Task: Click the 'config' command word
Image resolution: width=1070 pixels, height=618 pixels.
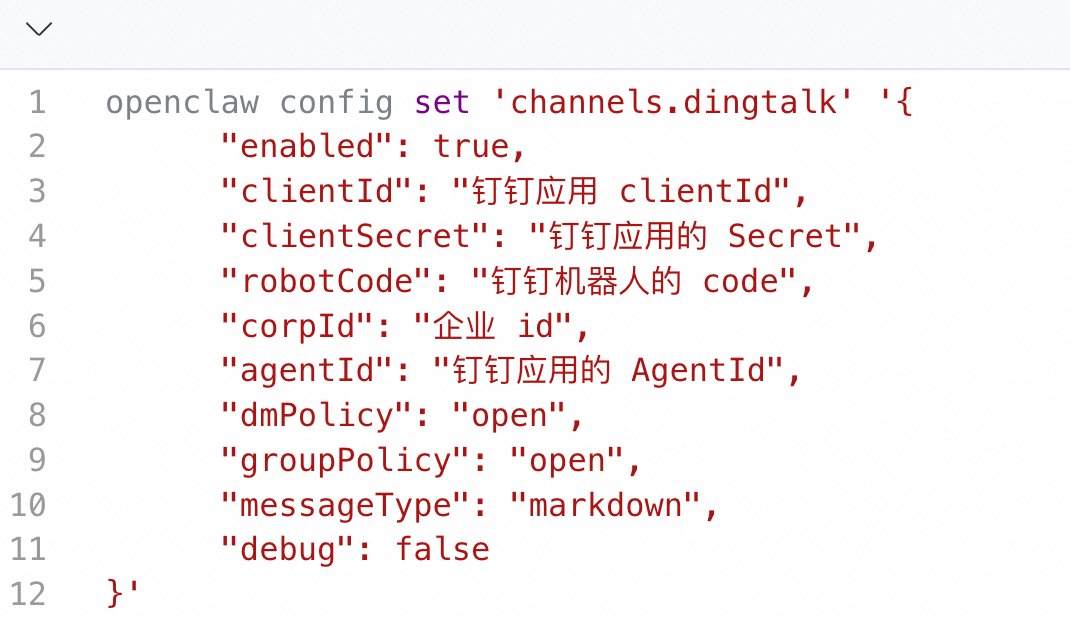Action: point(336,104)
